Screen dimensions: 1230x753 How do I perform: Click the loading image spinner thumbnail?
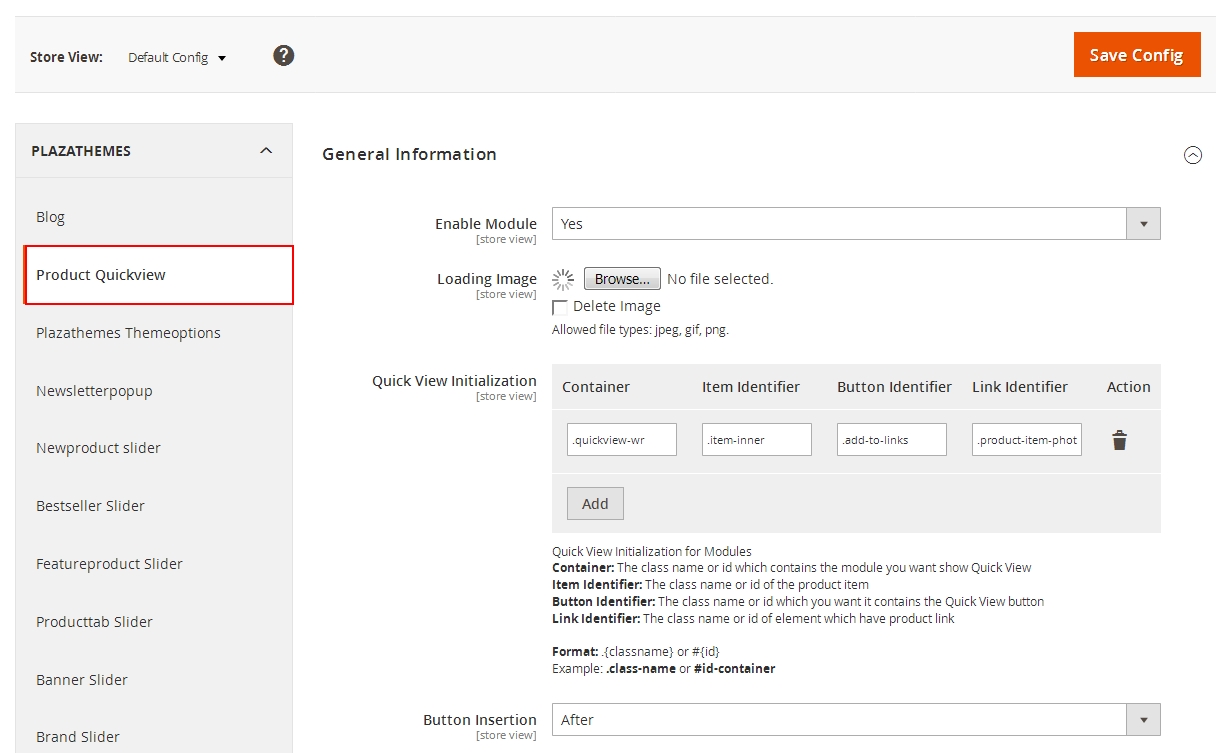[x=563, y=279]
